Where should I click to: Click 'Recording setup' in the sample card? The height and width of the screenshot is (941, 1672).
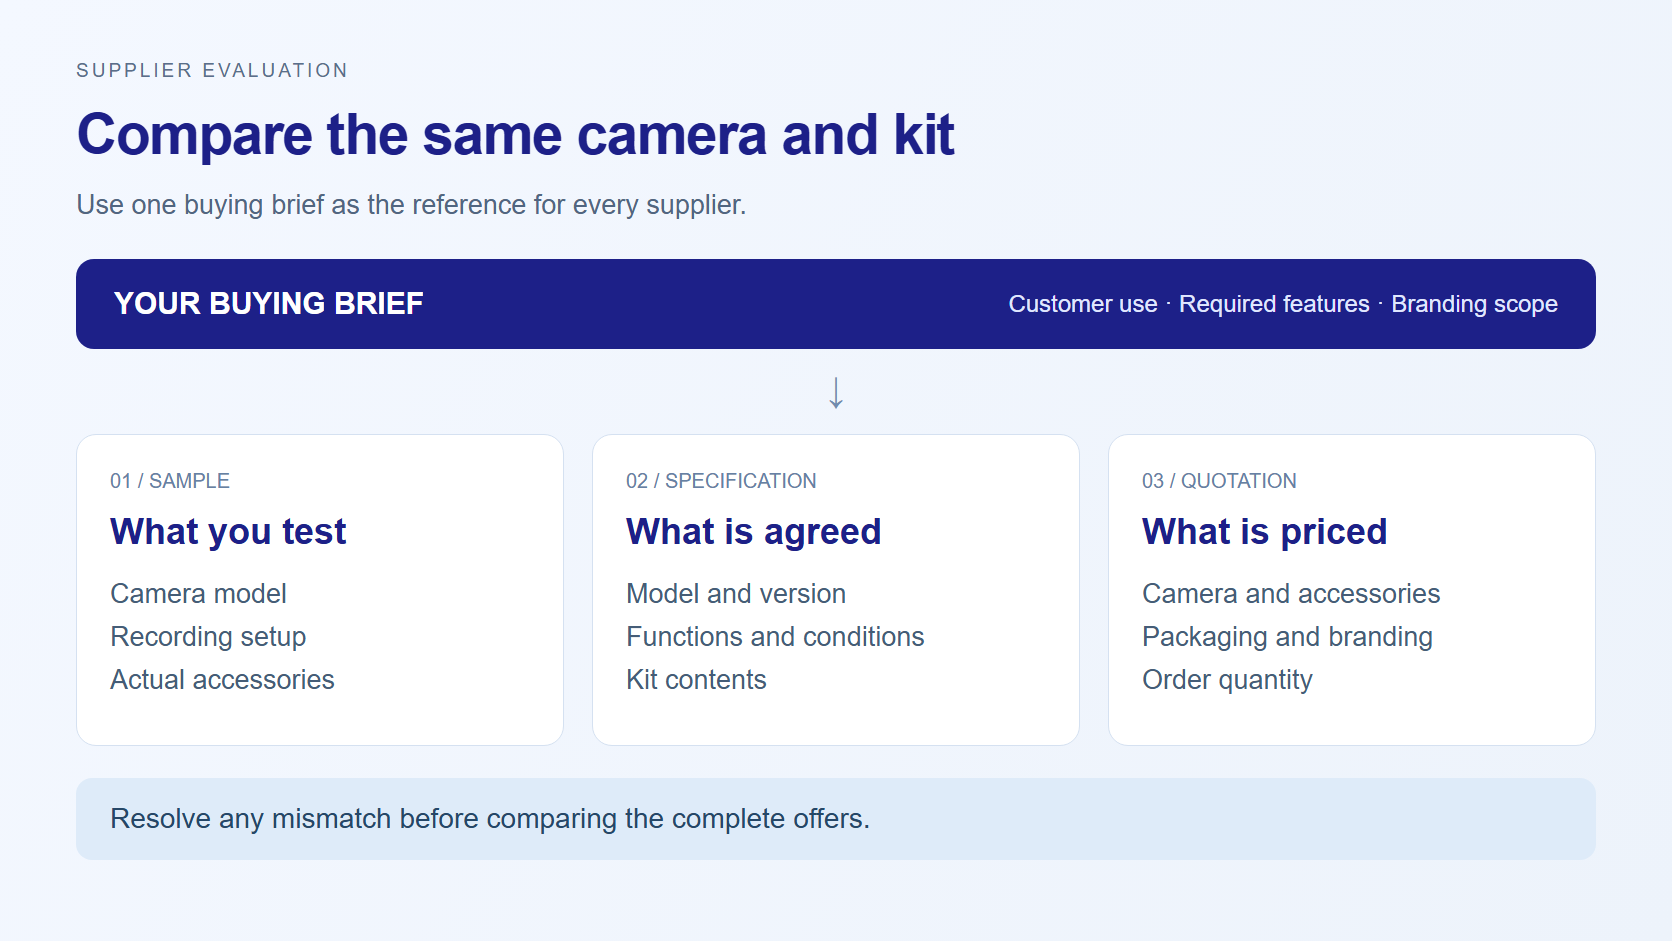coord(208,637)
